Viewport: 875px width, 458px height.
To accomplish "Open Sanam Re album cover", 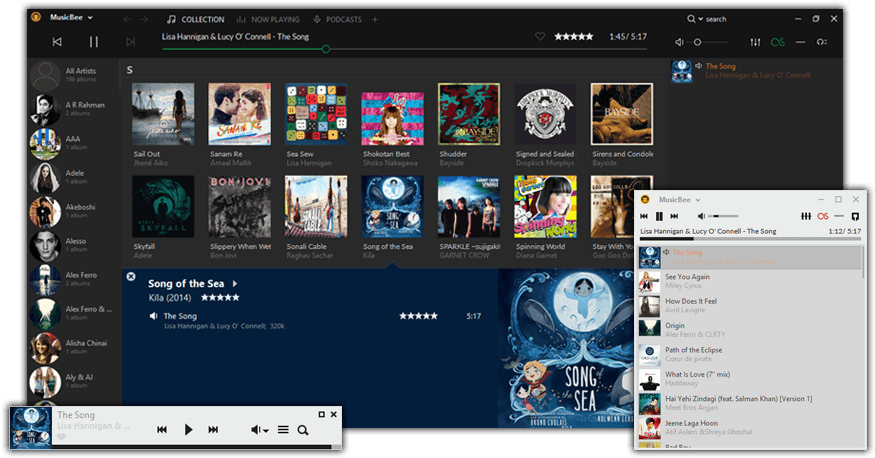I will 239,114.
